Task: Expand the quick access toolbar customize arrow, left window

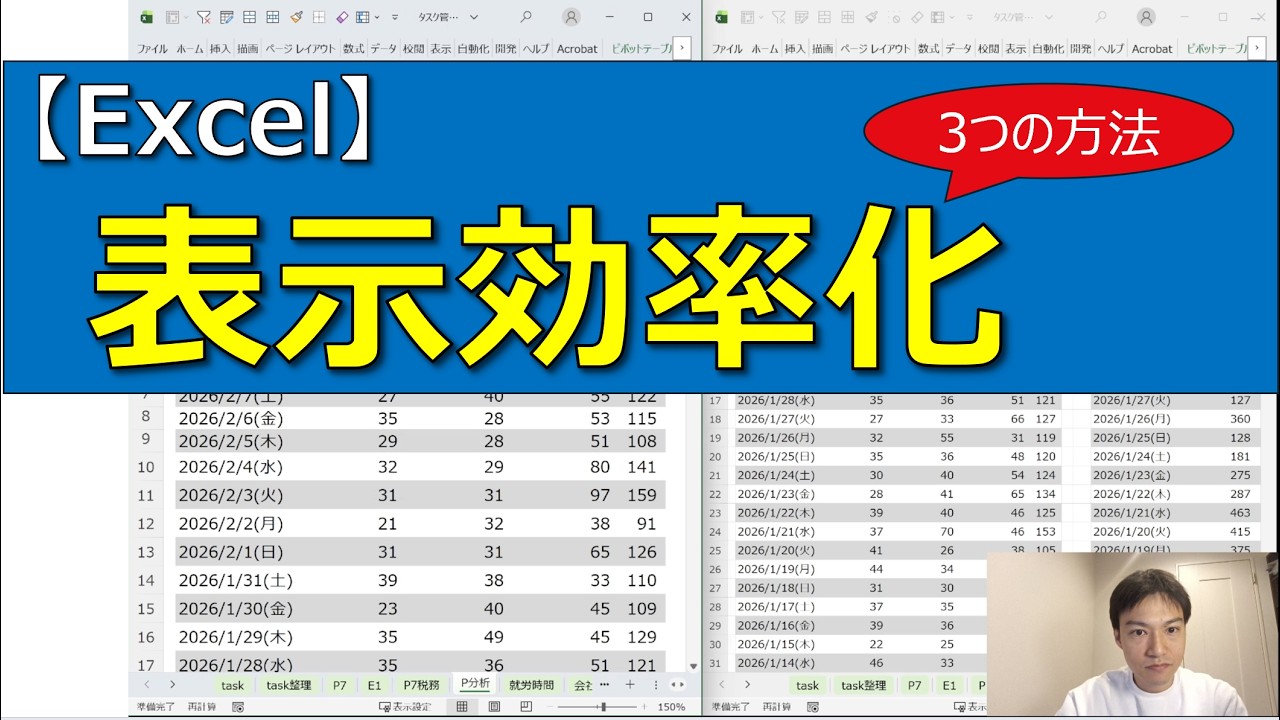Action: 395,17
